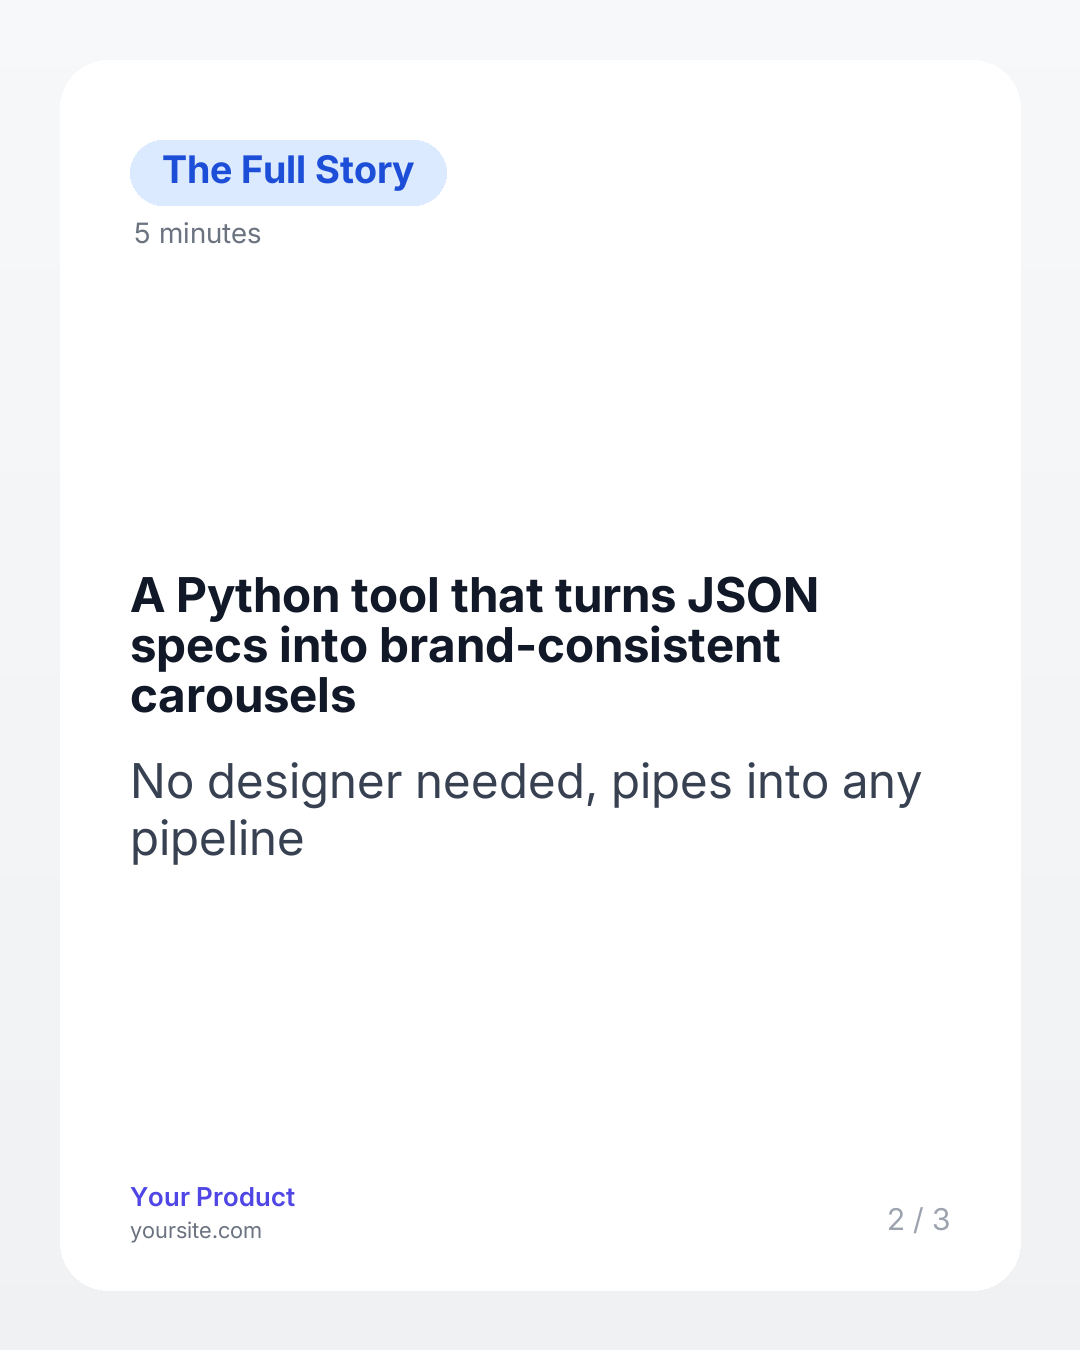Click the "2 / 3" slide counter

tap(918, 1220)
